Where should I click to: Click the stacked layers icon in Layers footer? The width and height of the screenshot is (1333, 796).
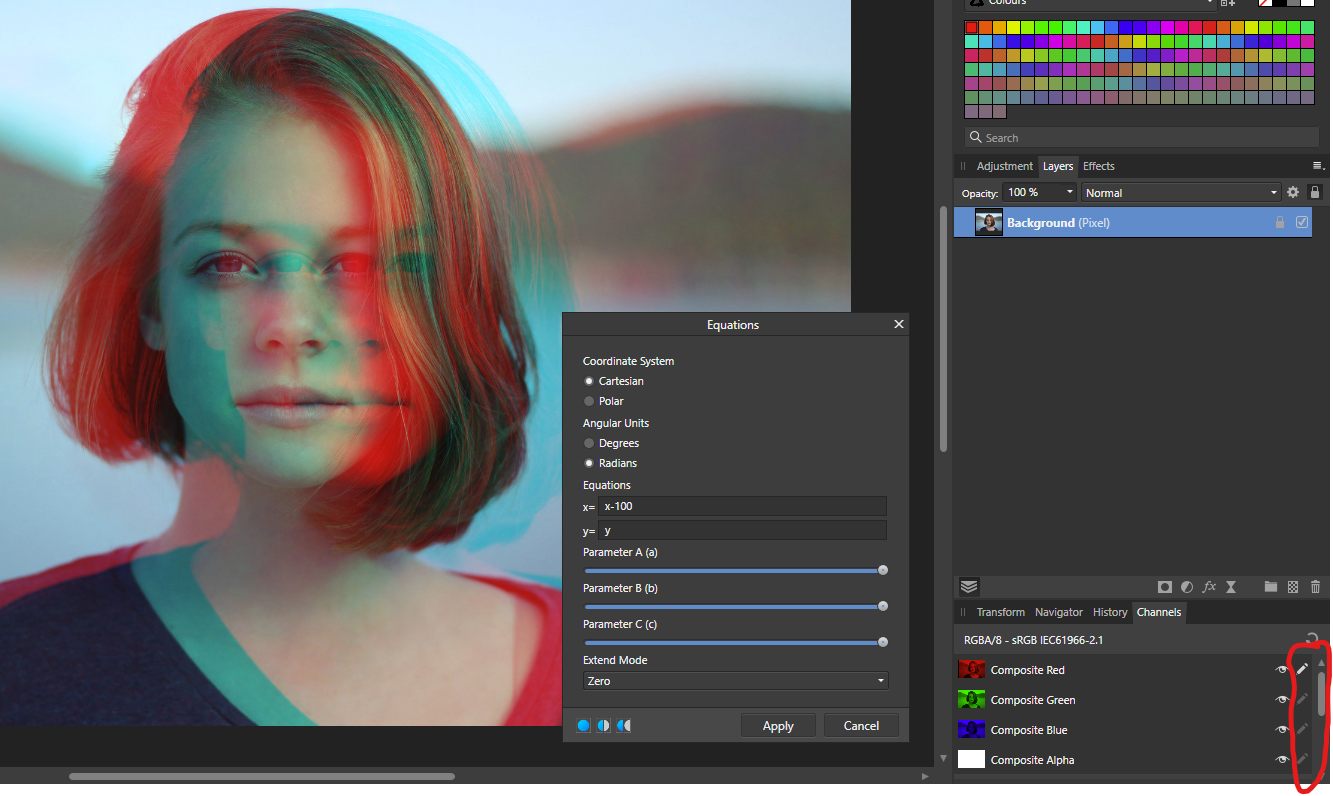[969, 587]
